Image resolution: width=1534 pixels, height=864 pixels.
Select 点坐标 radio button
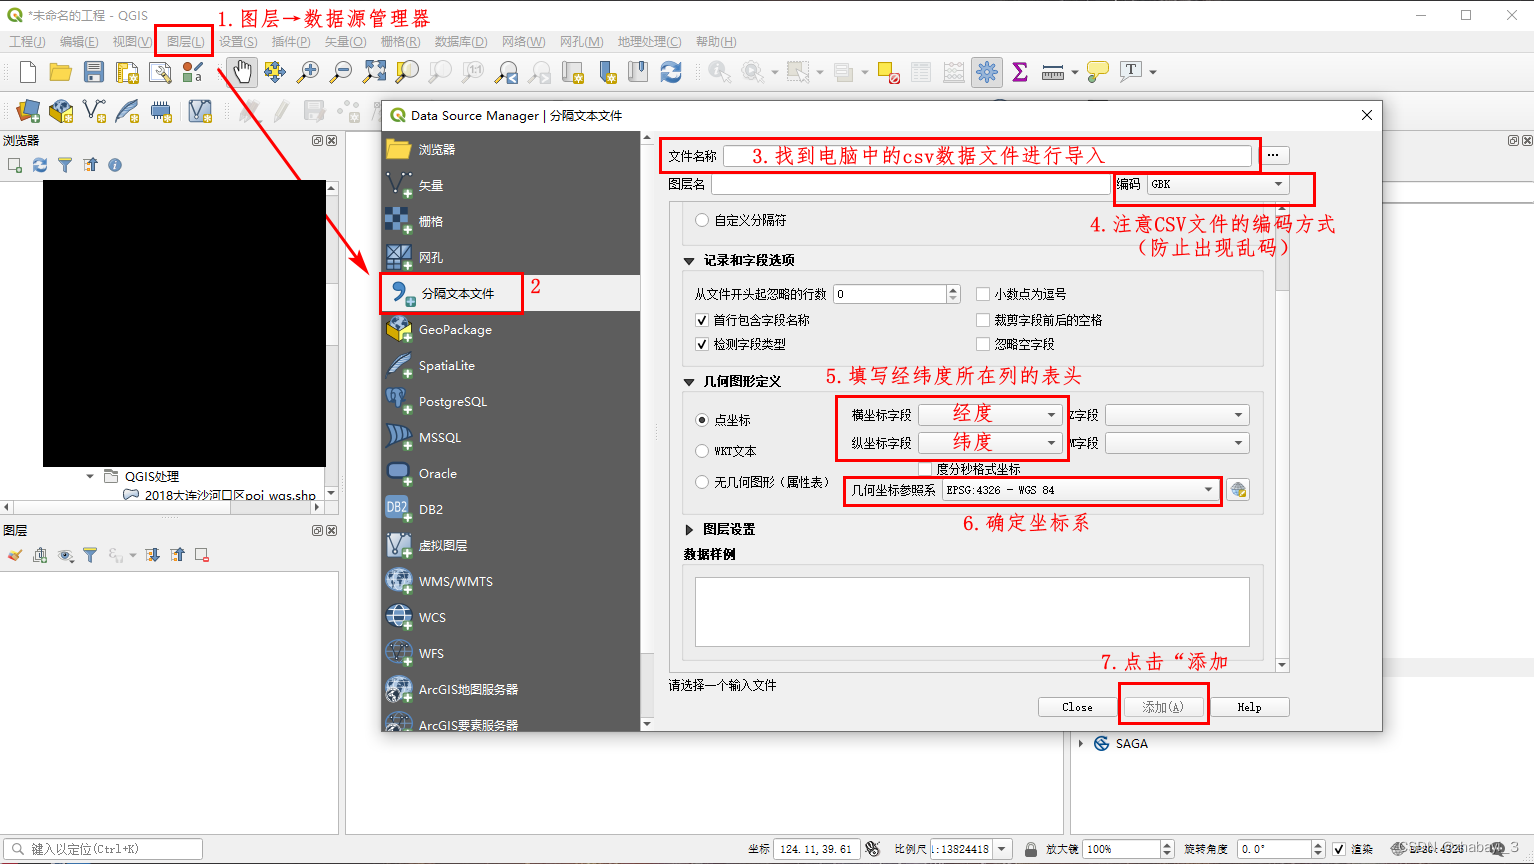click(x=702, y=420)
